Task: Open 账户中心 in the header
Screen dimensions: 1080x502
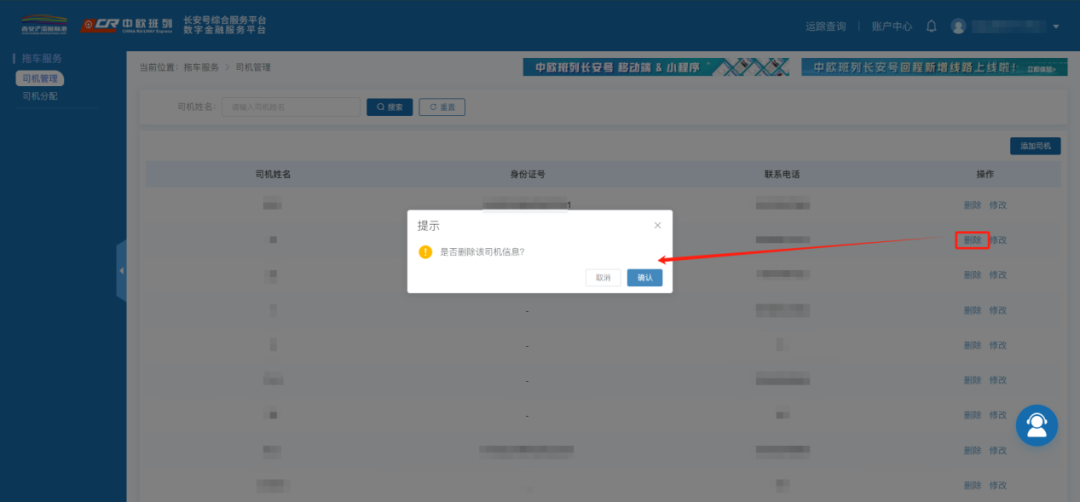Action: pos(892,26)
